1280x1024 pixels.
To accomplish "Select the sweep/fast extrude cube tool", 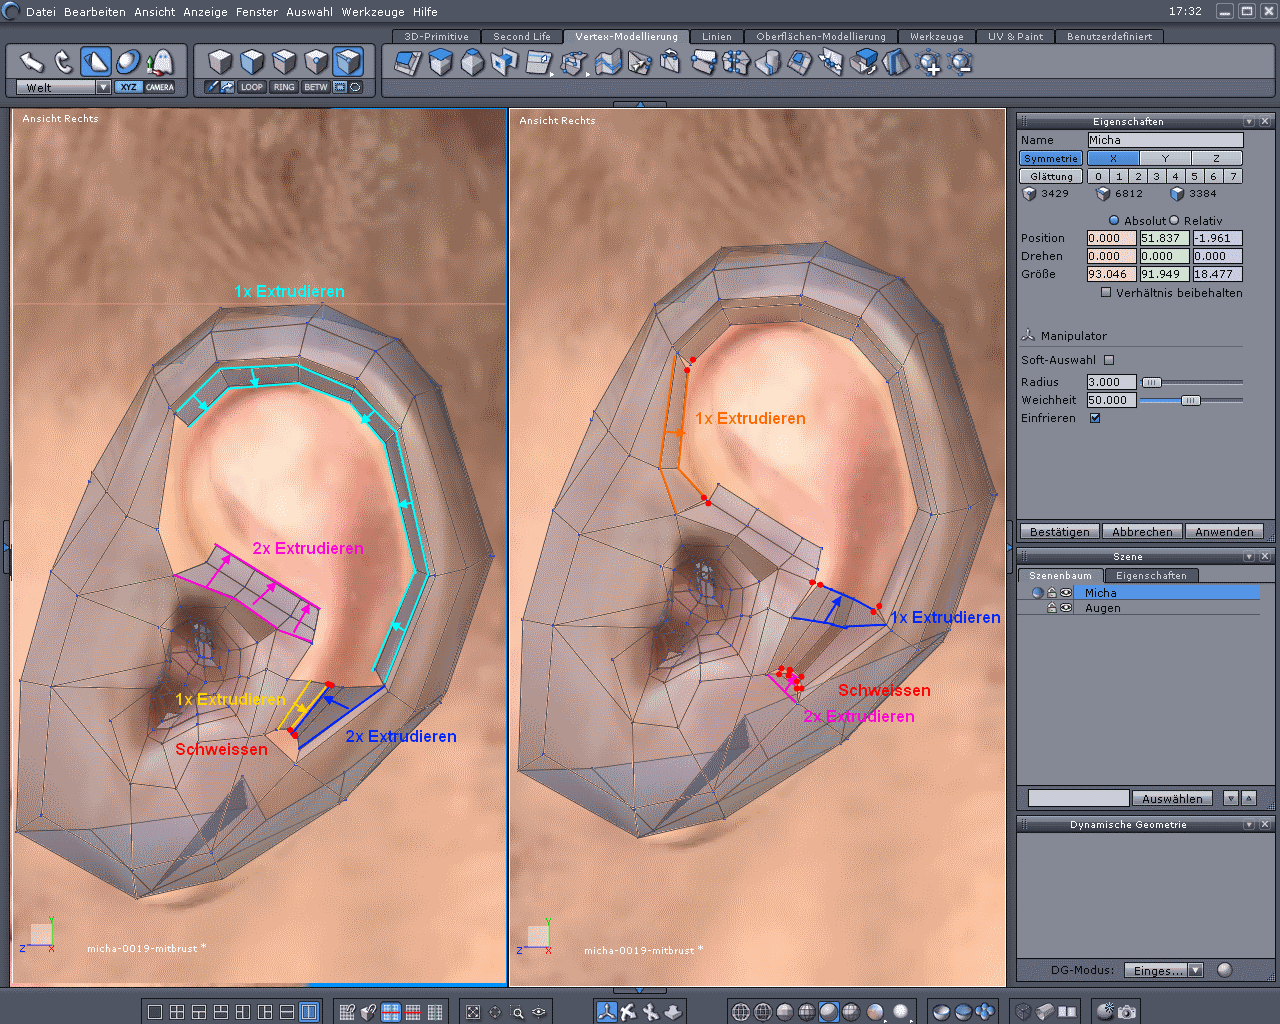I will [441, 63].
